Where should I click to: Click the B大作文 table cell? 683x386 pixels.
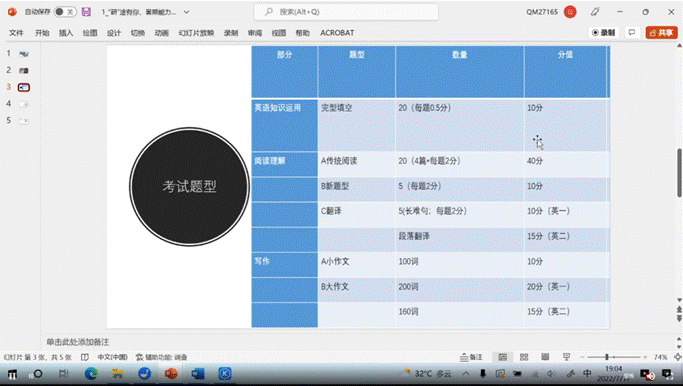[x=357, y=290]
